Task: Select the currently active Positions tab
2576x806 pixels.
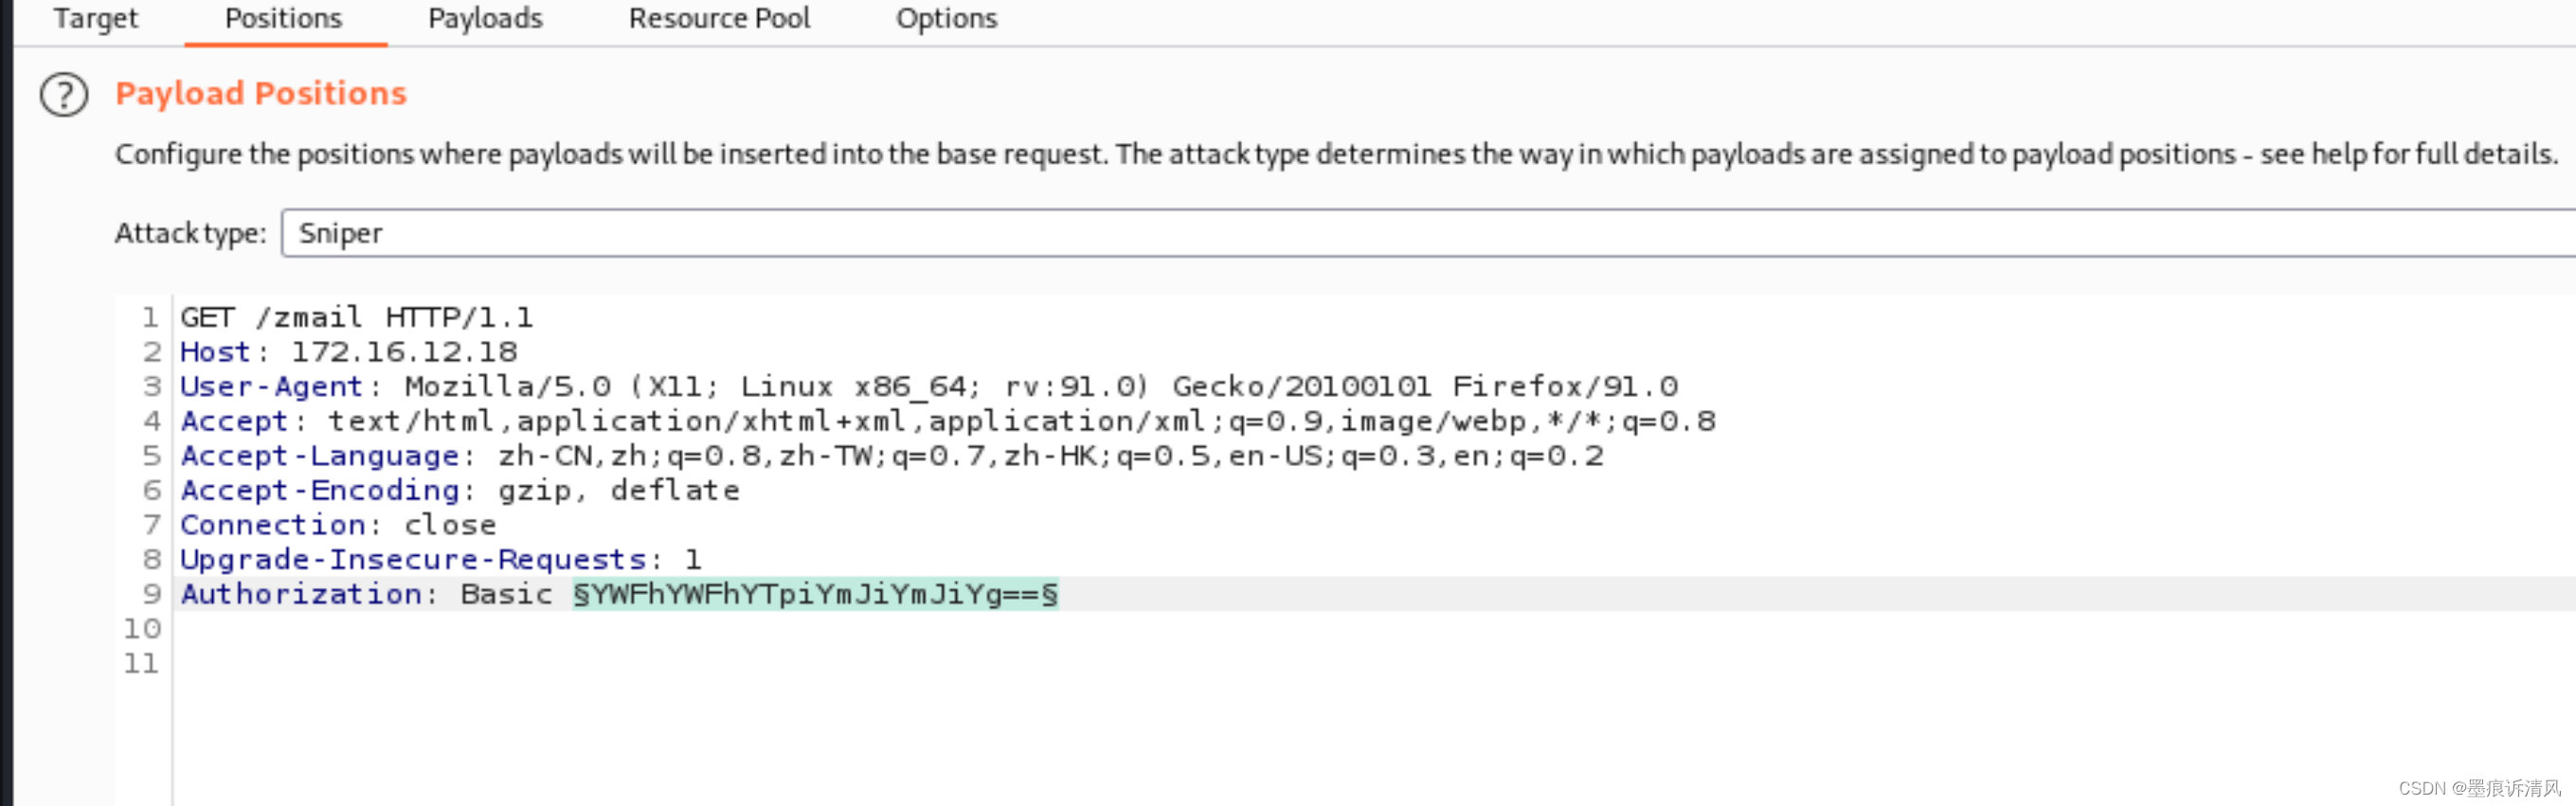Action: (x=283, y=18)
